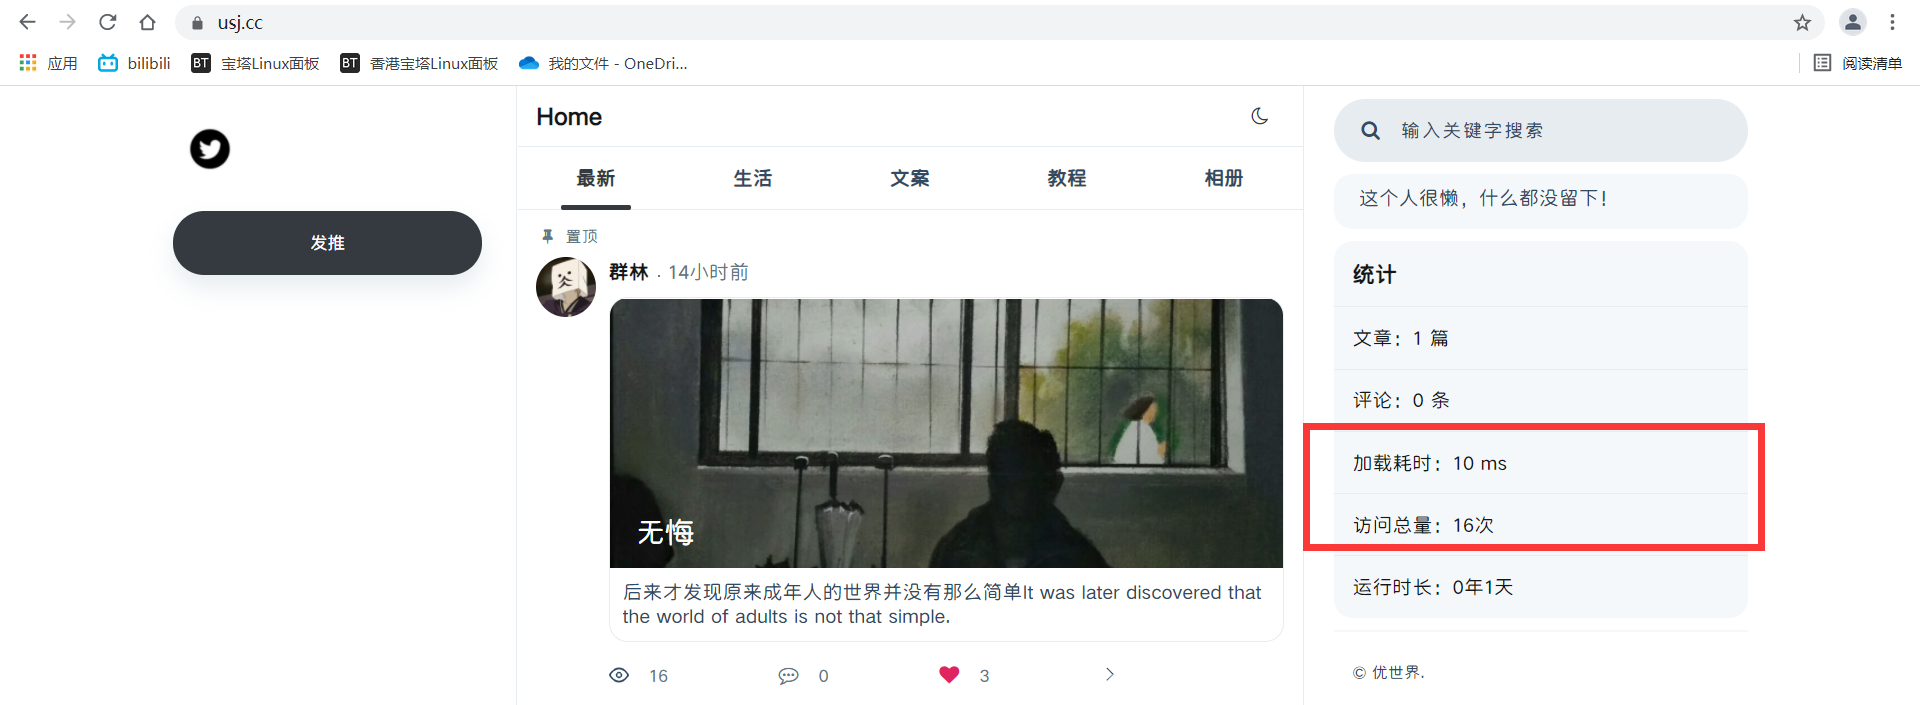Toggle dark mode with the moon icon
The width and height of the screenshot is (1920, 705).
click(x=1260, y=116)
